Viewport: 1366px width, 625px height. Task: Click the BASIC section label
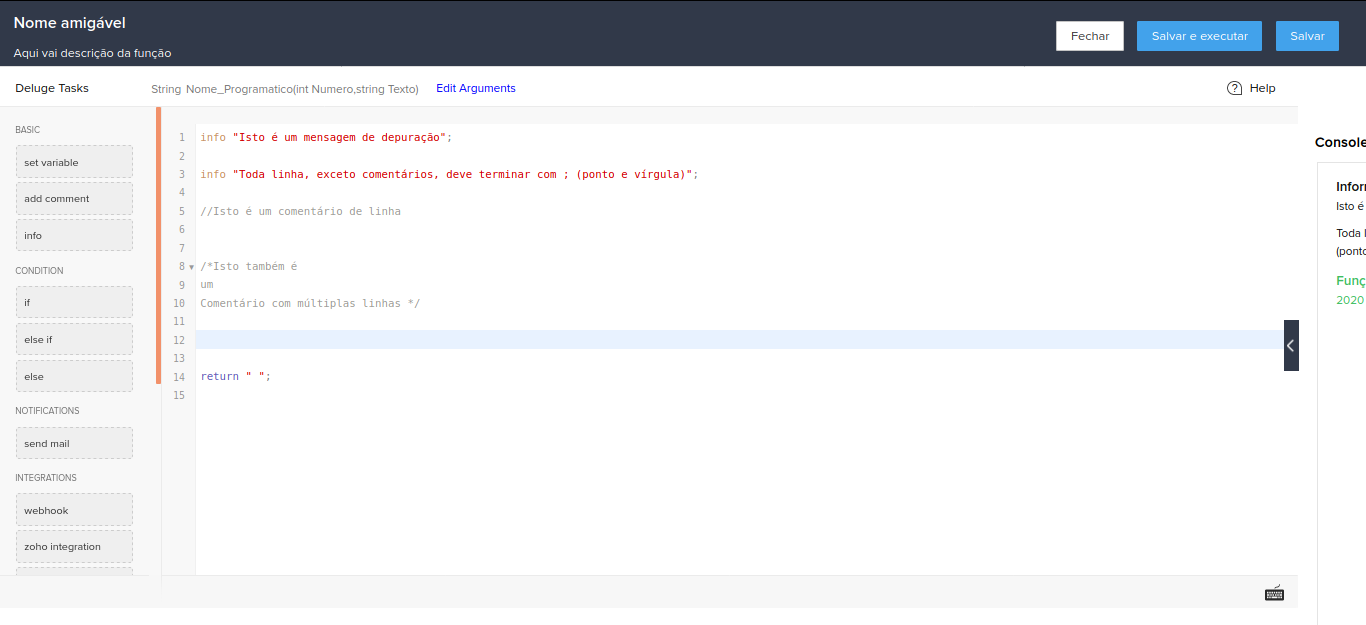(x=28, y=130)
